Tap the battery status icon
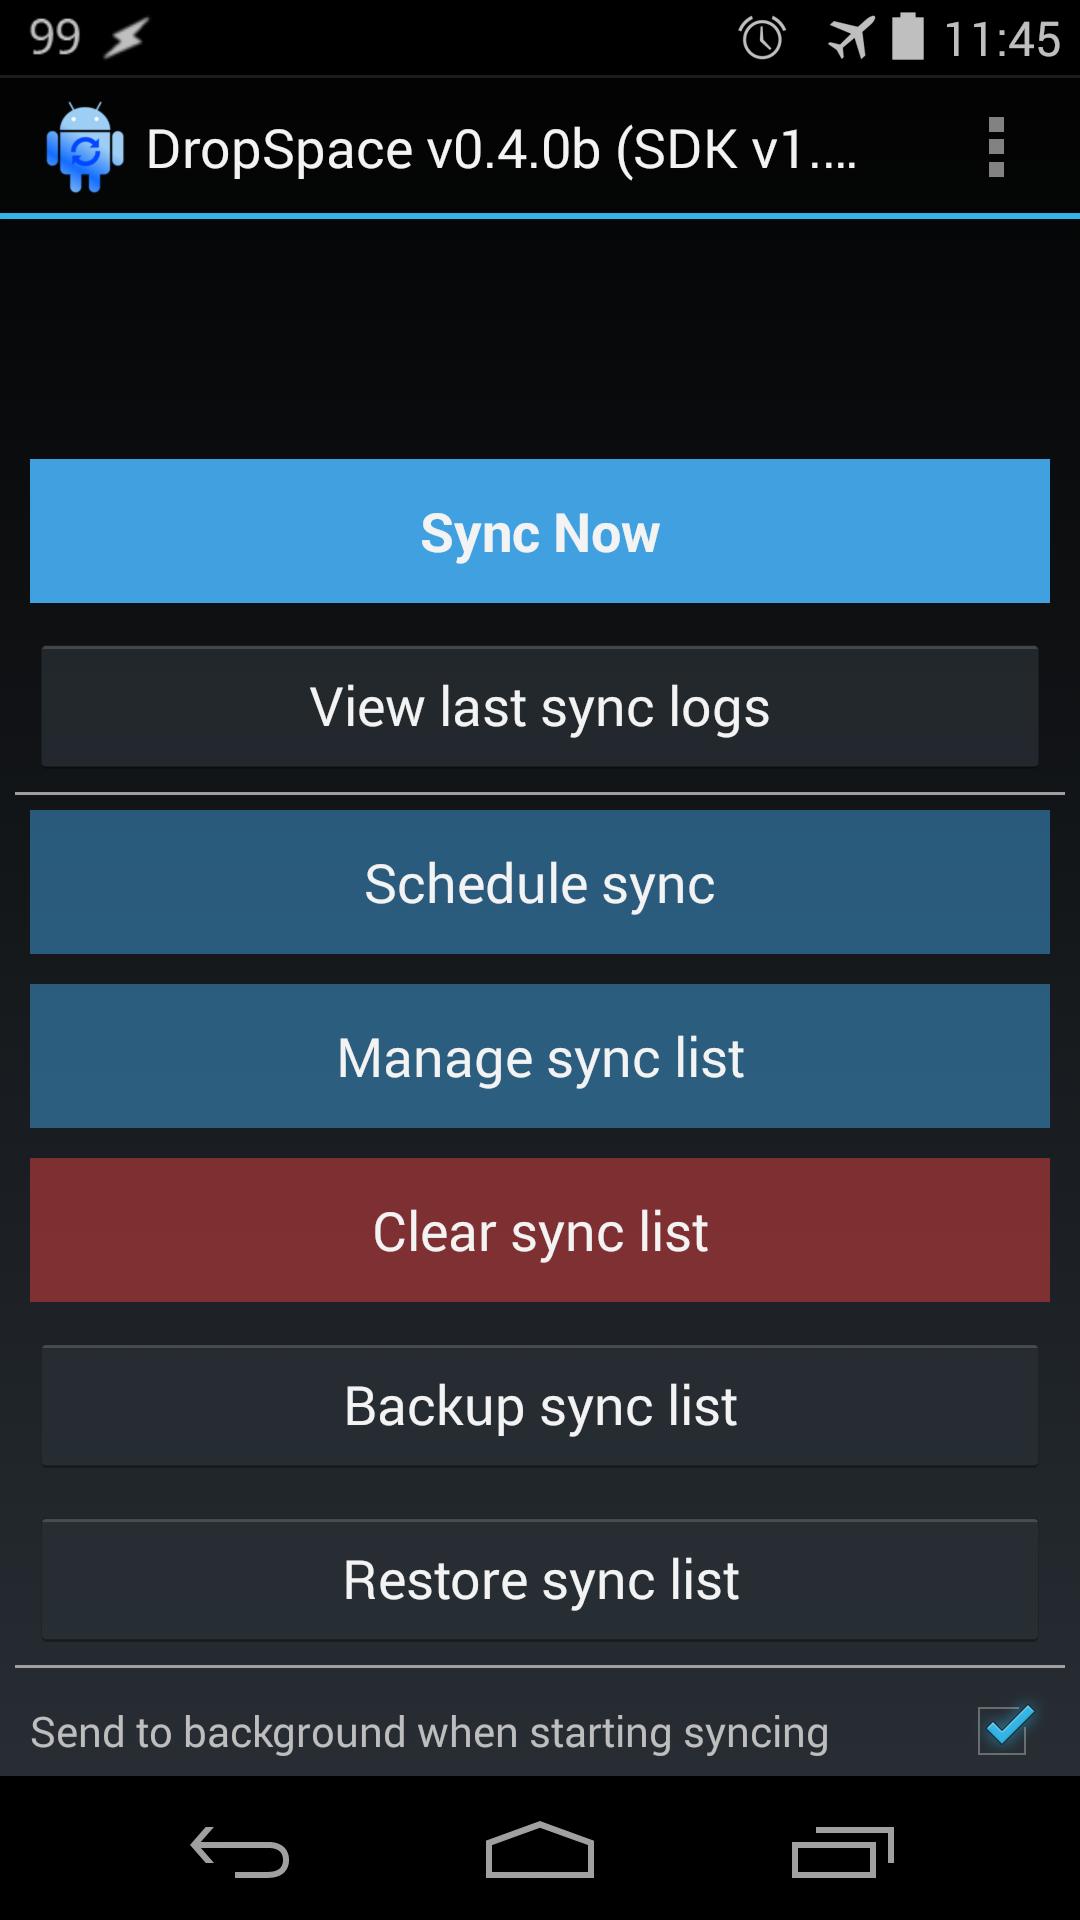1080x1920 pixels. pos(907,37)
